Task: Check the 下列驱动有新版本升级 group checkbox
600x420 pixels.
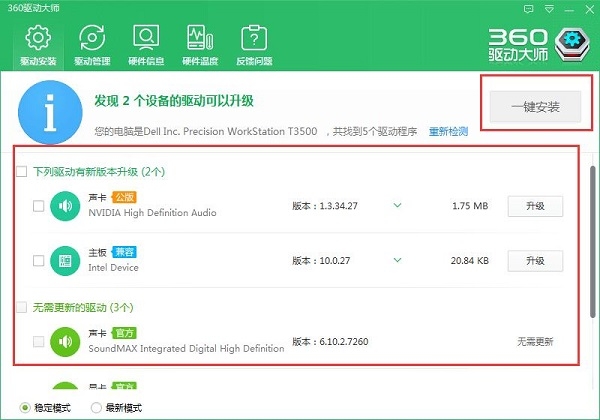Action: click(21, 171)
